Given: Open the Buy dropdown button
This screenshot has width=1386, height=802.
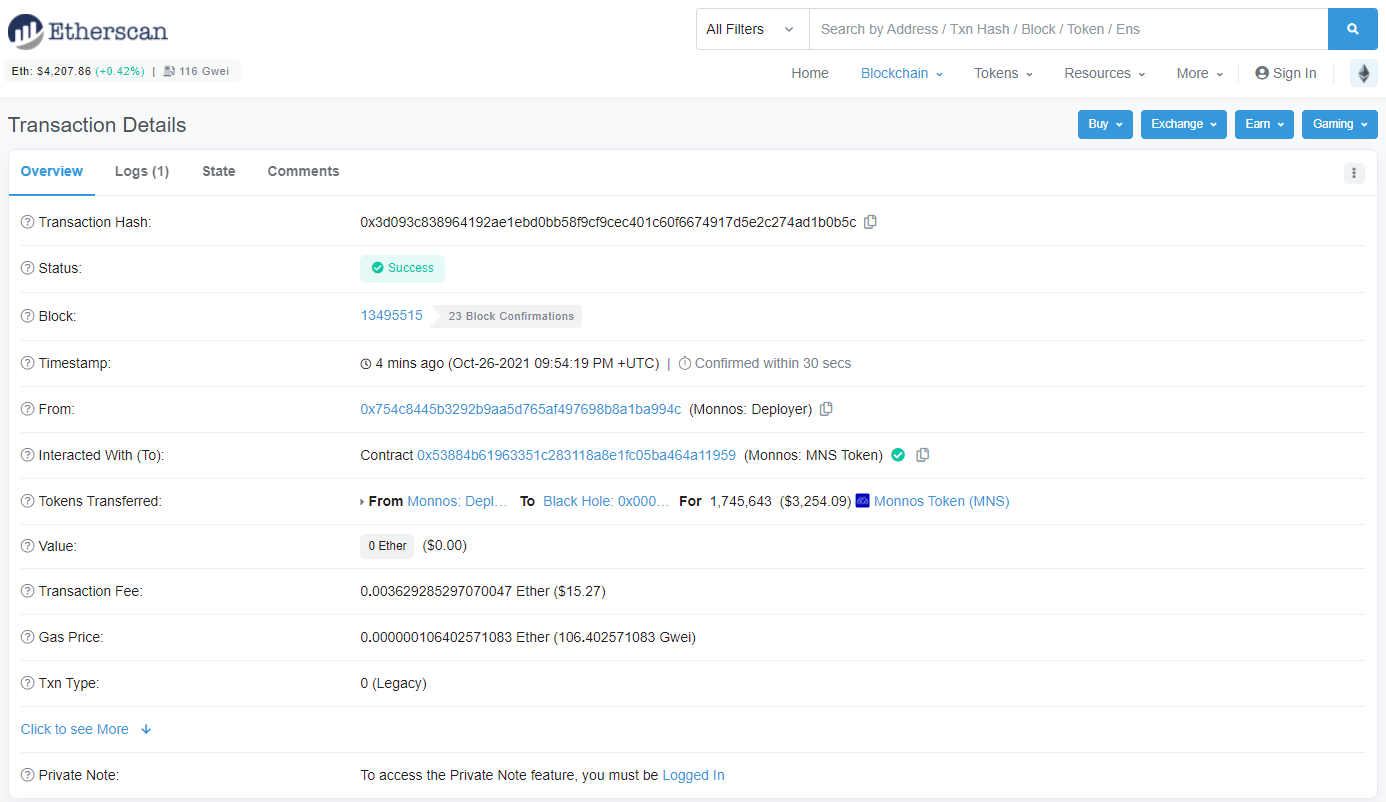Looking at the screenshot, I should point(1105,124).
